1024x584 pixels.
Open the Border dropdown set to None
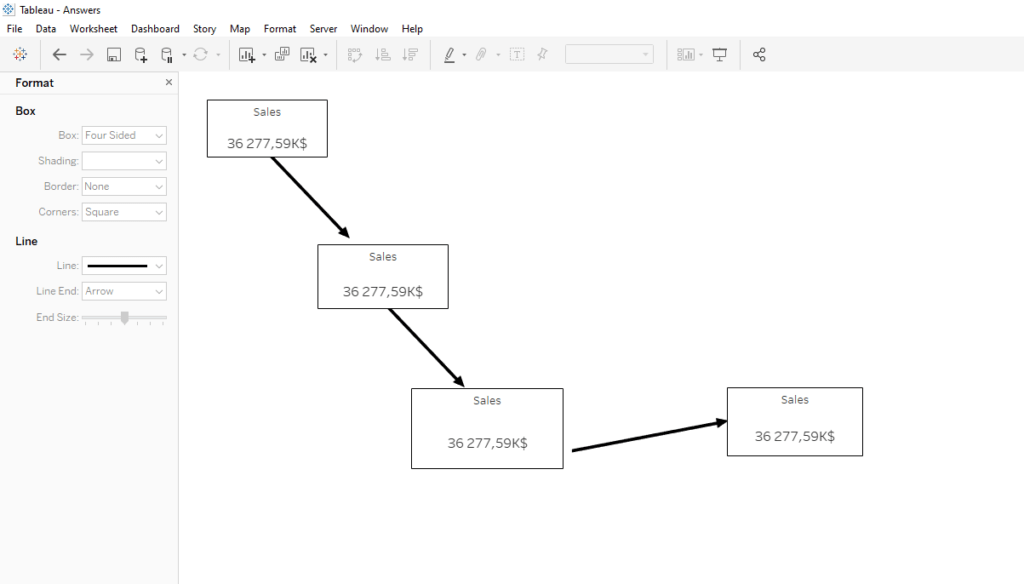pyautogui.click(x=123, y=186)
